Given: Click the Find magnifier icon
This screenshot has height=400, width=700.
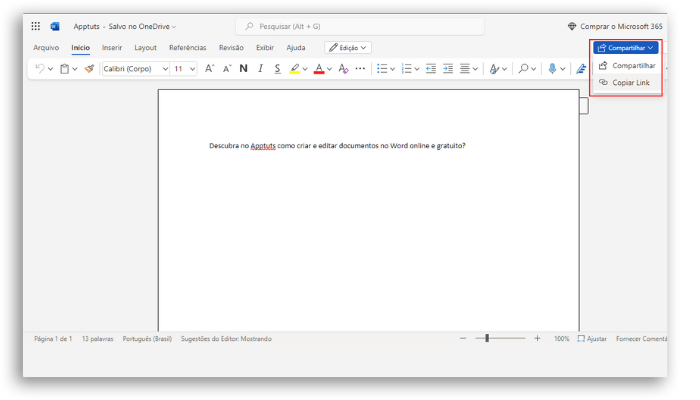Looking at the screenshot, I should click(x=523, y=69).
